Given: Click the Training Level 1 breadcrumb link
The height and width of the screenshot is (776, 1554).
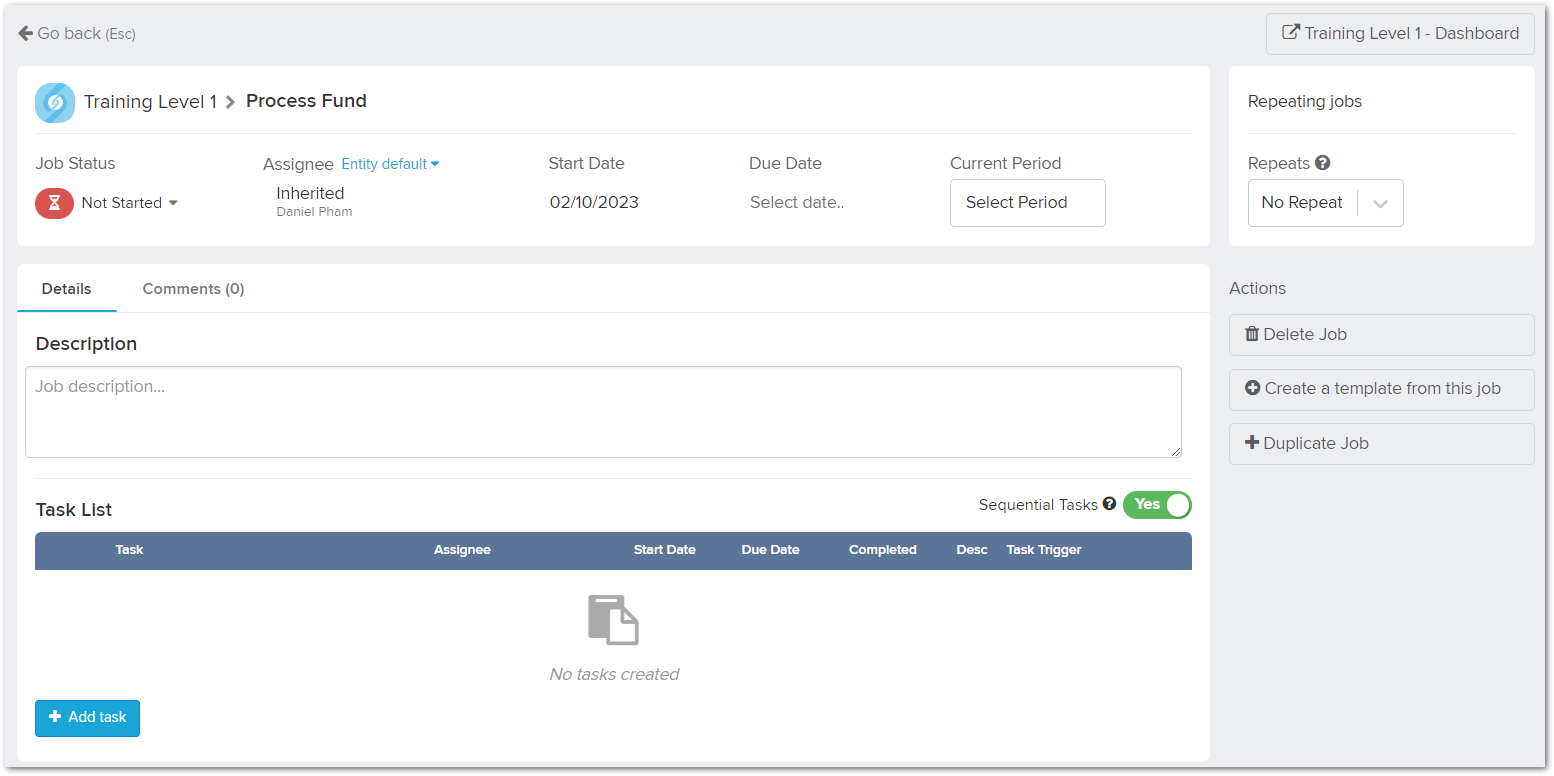Looking at the screenshot, I should (x=150, y=102).
